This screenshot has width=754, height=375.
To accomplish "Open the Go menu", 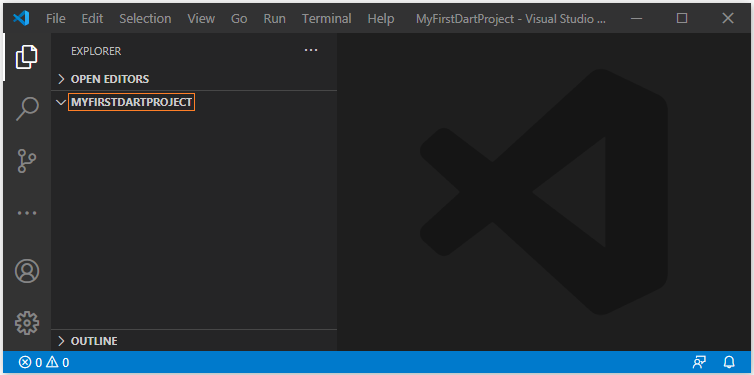I will 239,19.
